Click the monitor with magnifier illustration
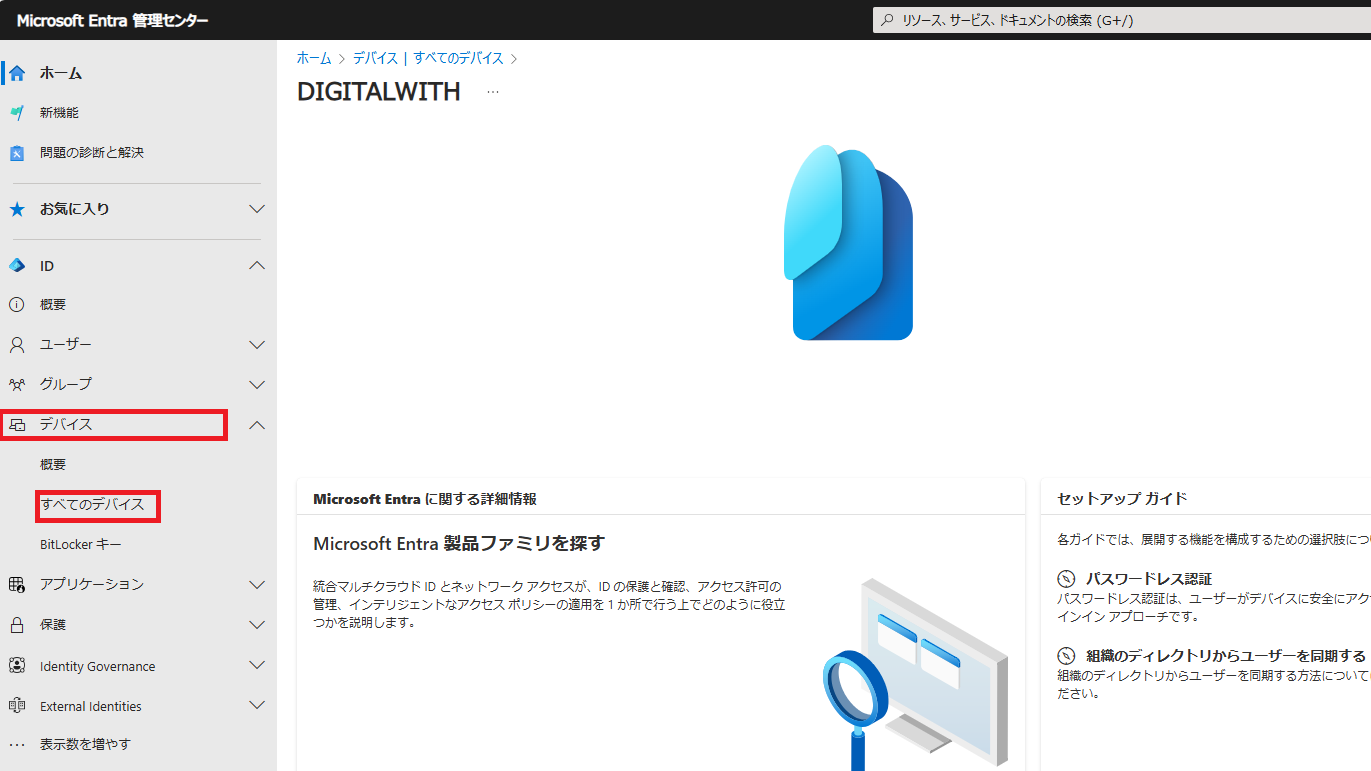The image size is (1371, 771). [x=915, y=674]
